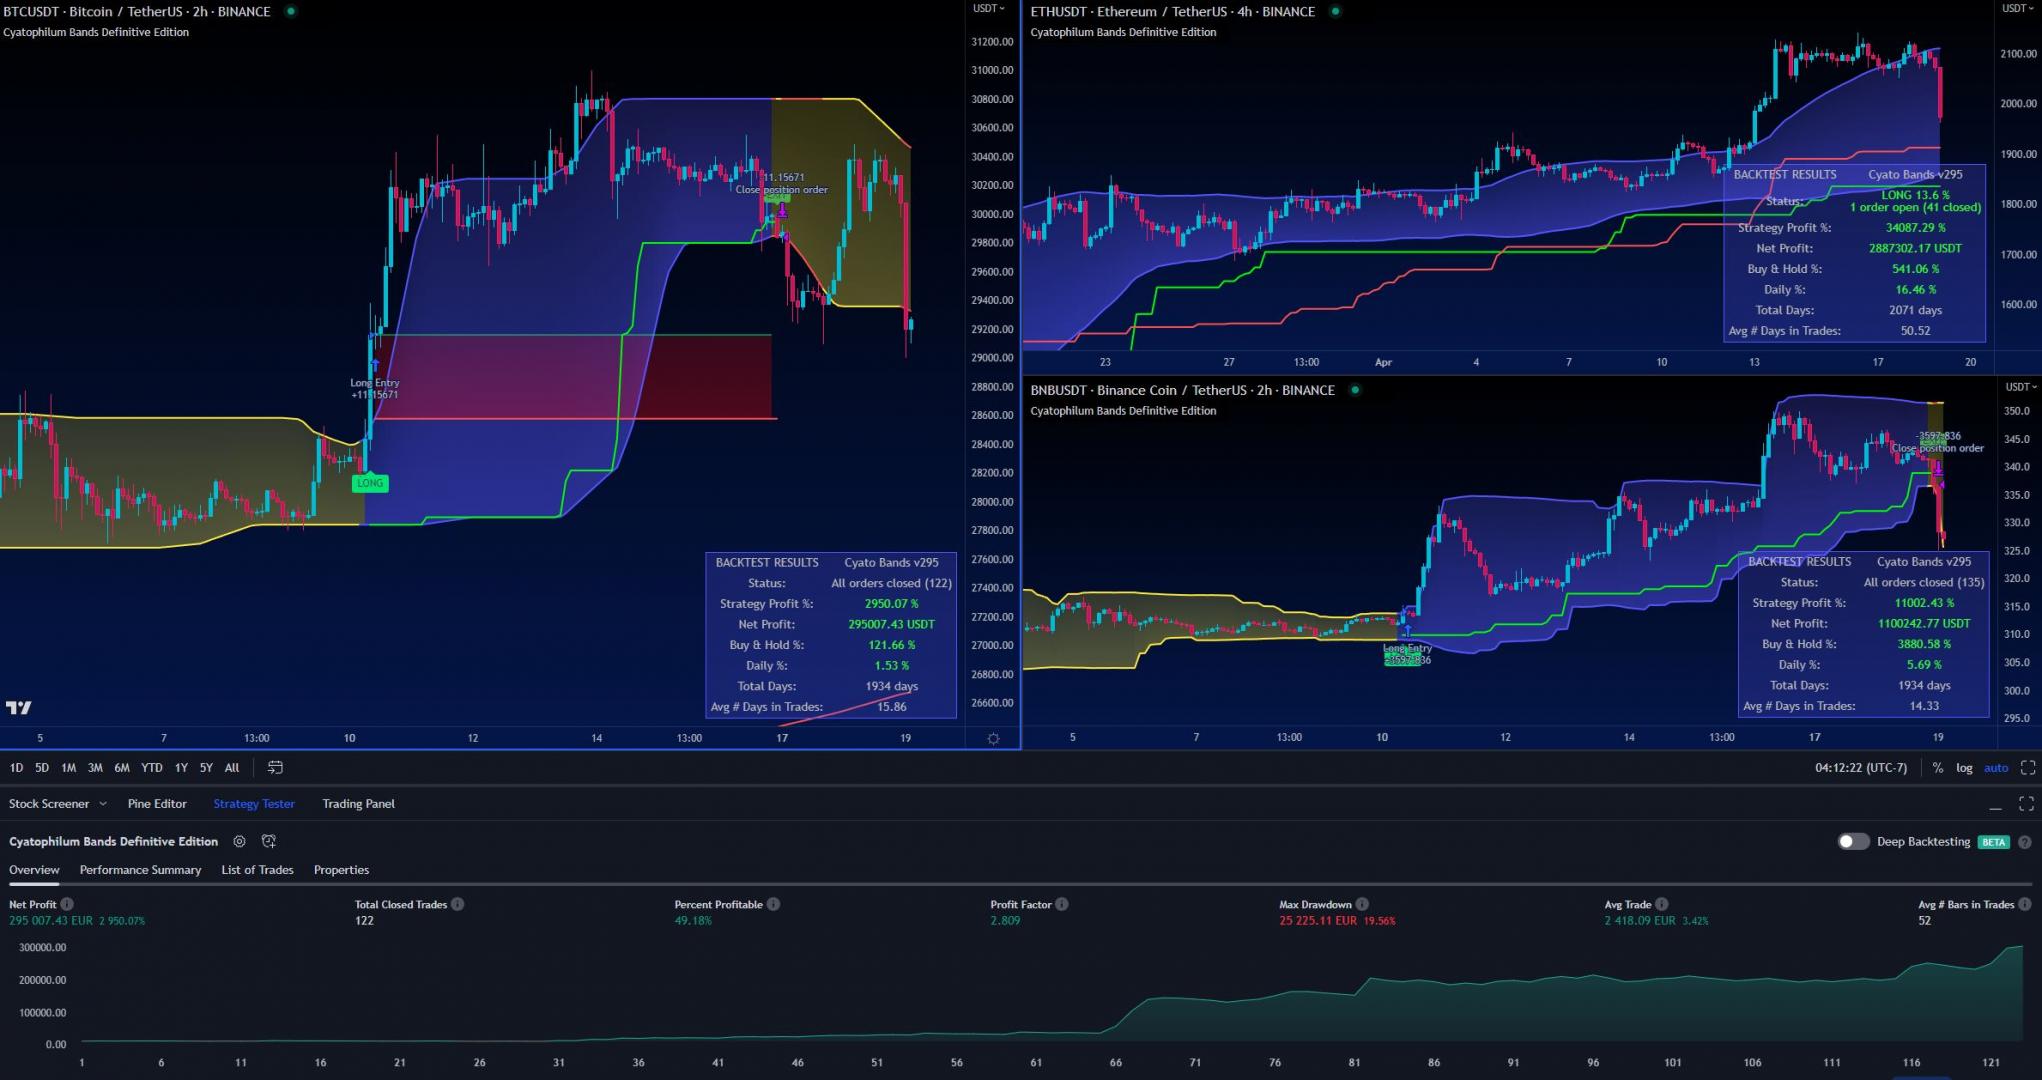Image resolution: width=2042 pixels, height=1080 pixels.
Task: Click Cyatophilum Bands indicator label on BTC chart
Action: click(96, 32)
